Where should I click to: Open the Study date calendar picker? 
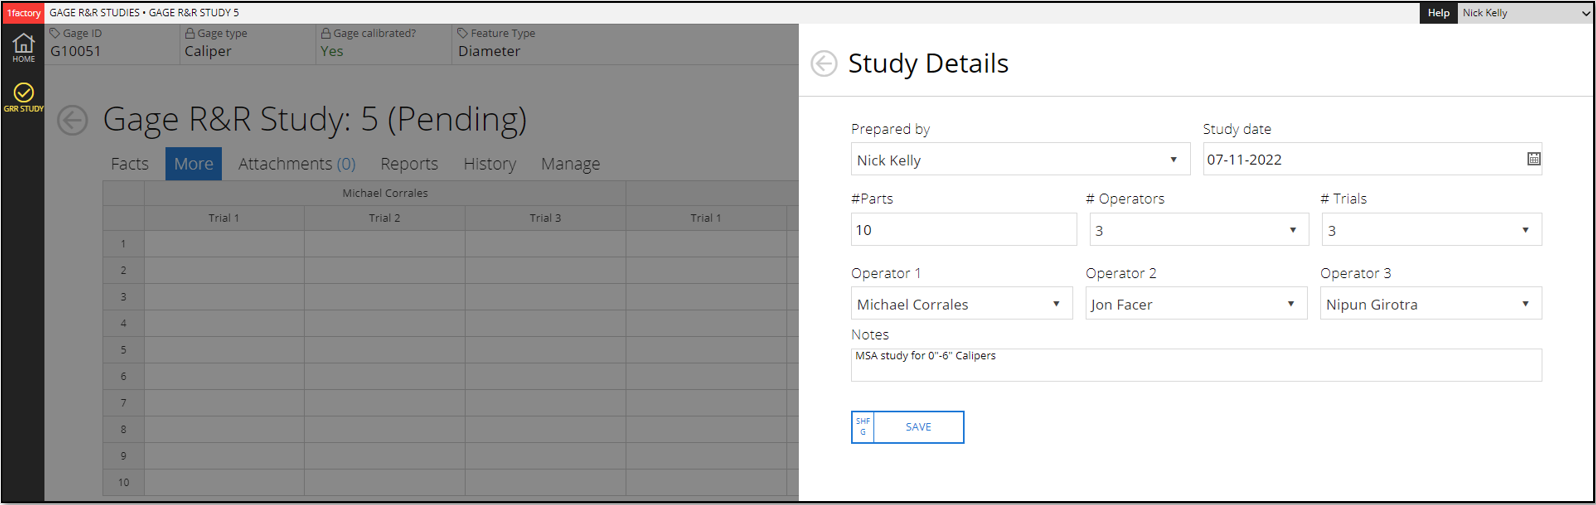tap(1533, 159)
